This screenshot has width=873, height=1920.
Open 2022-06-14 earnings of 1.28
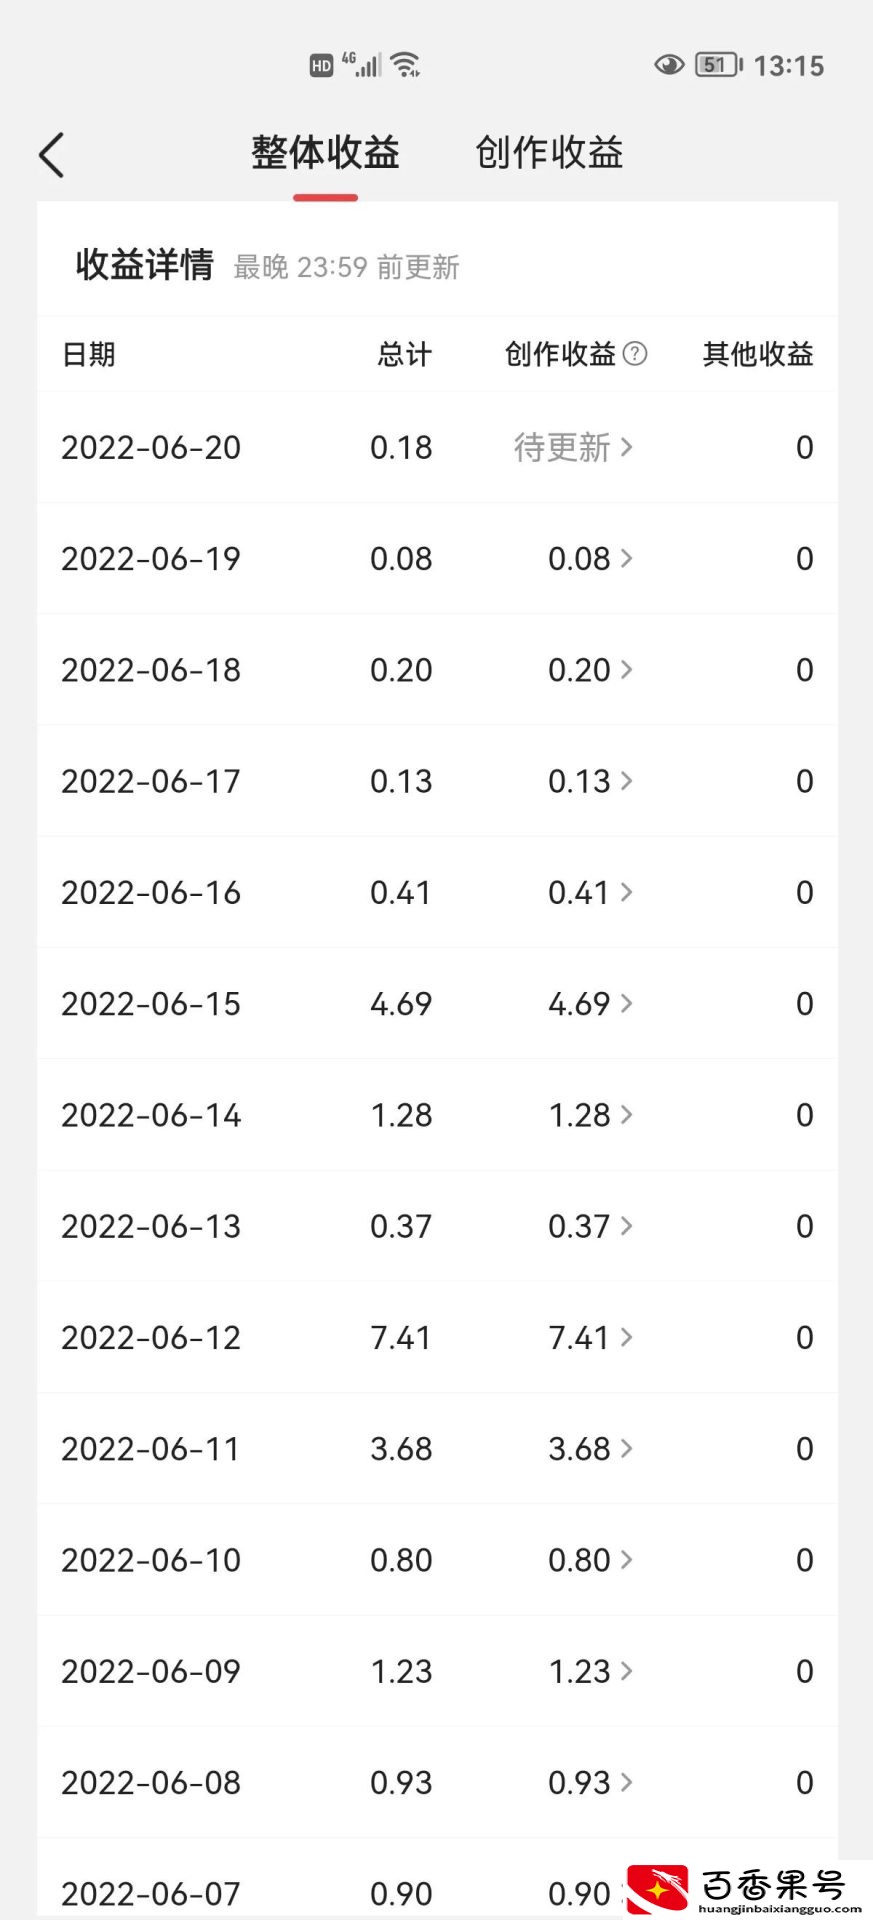pyautogui.click(x=590, y=1114)
